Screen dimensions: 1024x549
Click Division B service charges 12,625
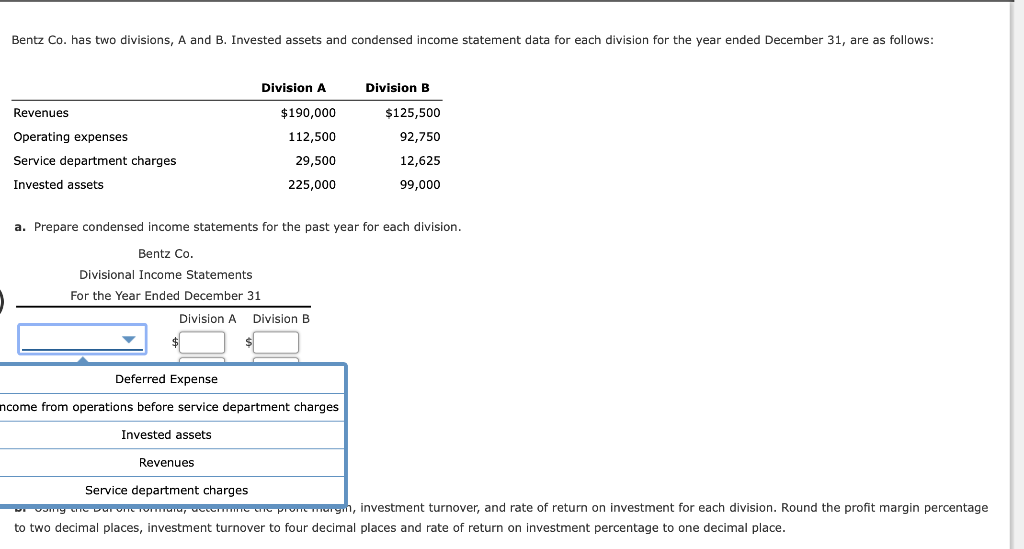point(420,161)
